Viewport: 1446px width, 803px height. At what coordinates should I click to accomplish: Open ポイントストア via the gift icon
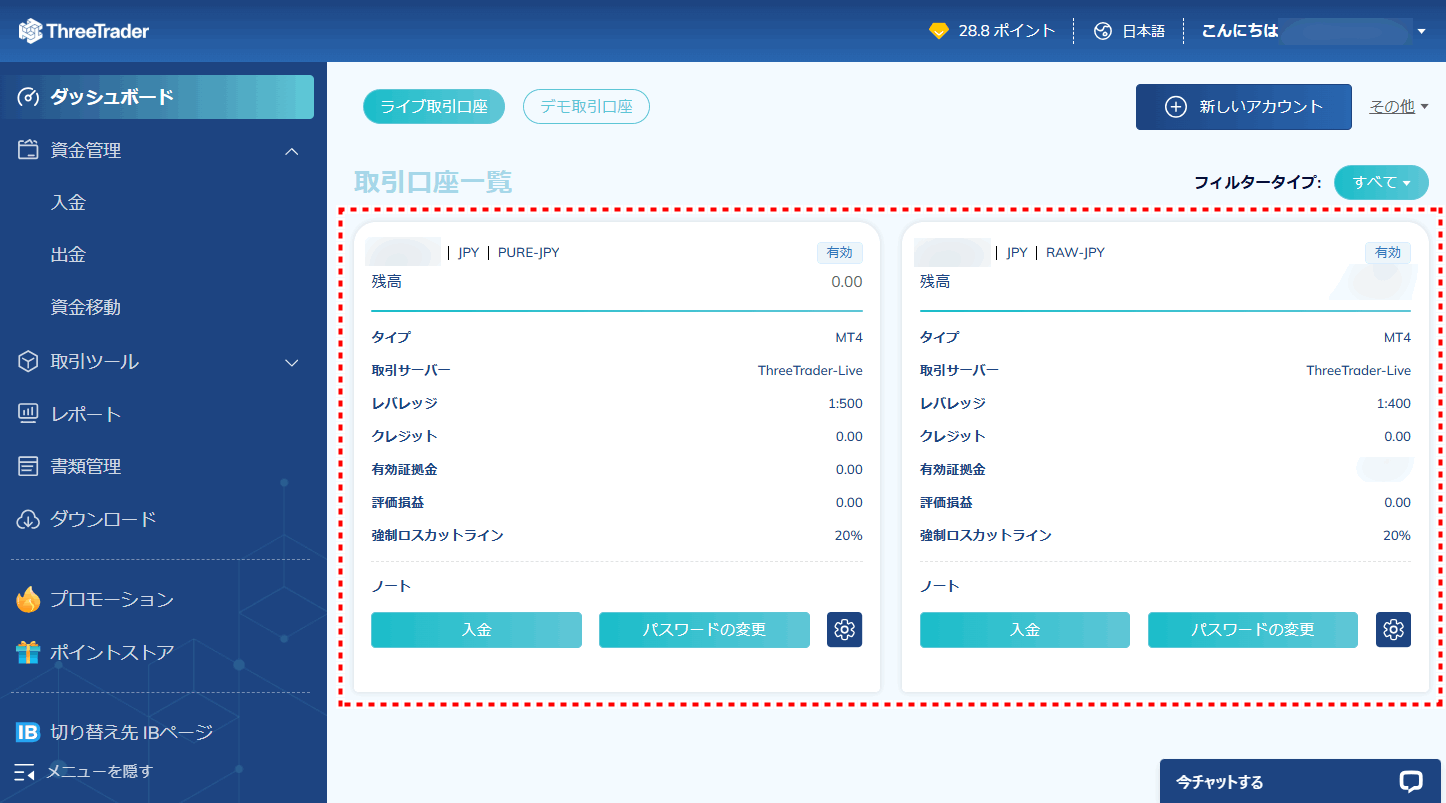click(28, 650)
